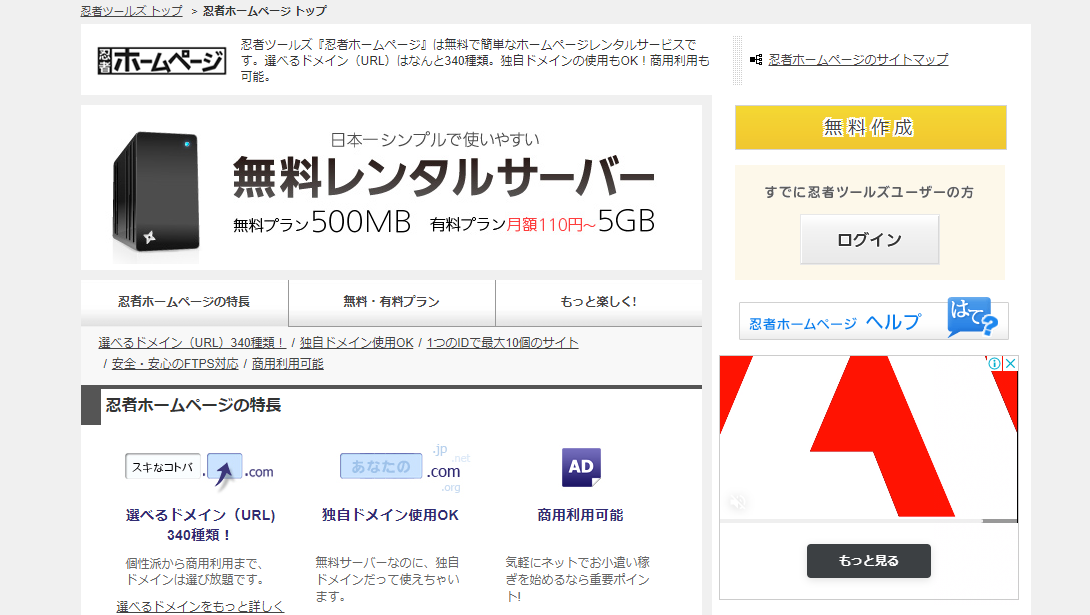Viewport: 1090px width, 615px height.
Task: Click the あなたの .com custom domain graphic
Action: 401,466
